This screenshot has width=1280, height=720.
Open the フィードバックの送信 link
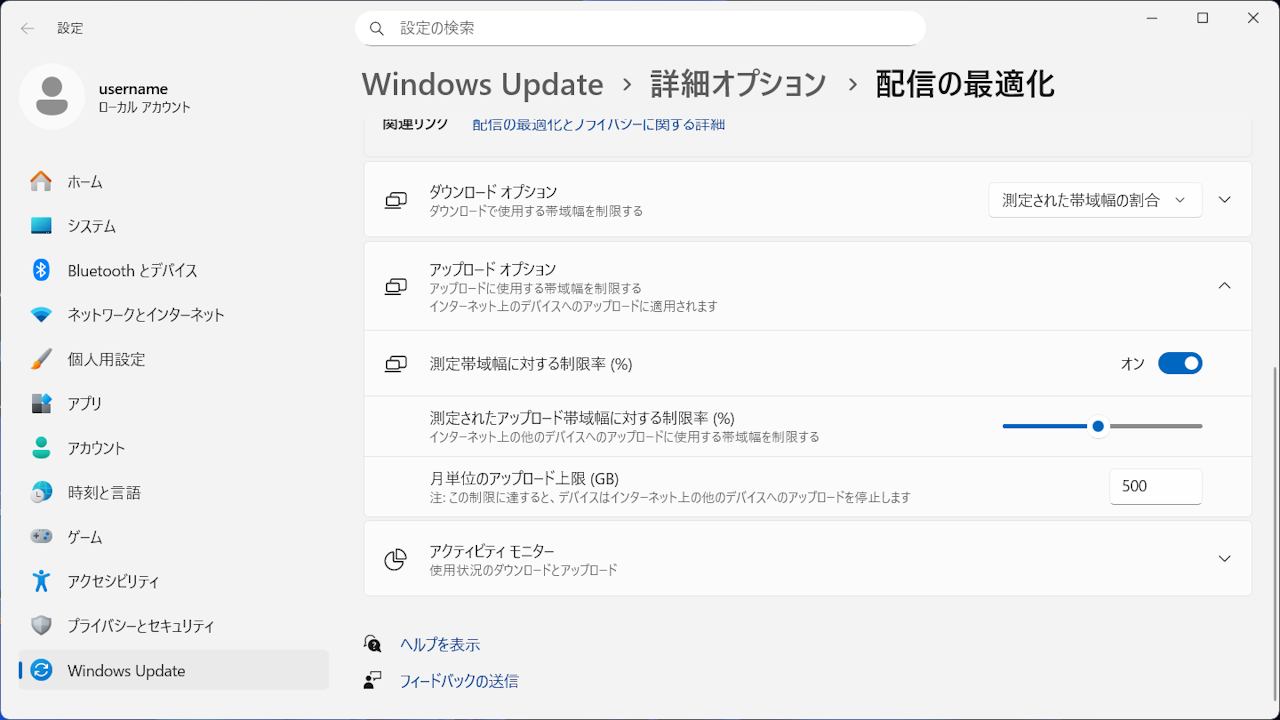(x=459, y=681)
